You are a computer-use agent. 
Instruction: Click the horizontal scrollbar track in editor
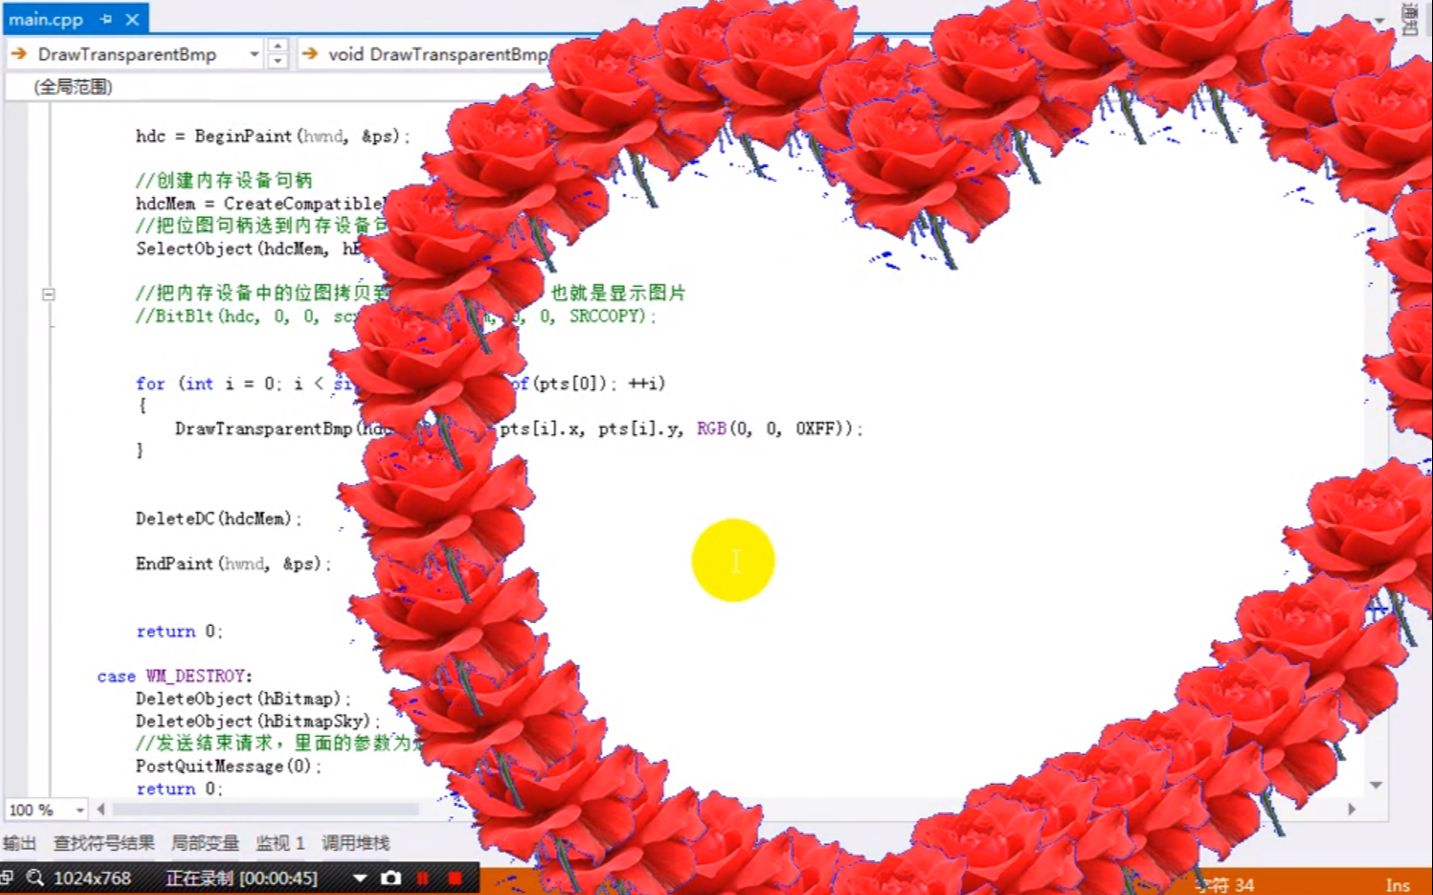265,808
